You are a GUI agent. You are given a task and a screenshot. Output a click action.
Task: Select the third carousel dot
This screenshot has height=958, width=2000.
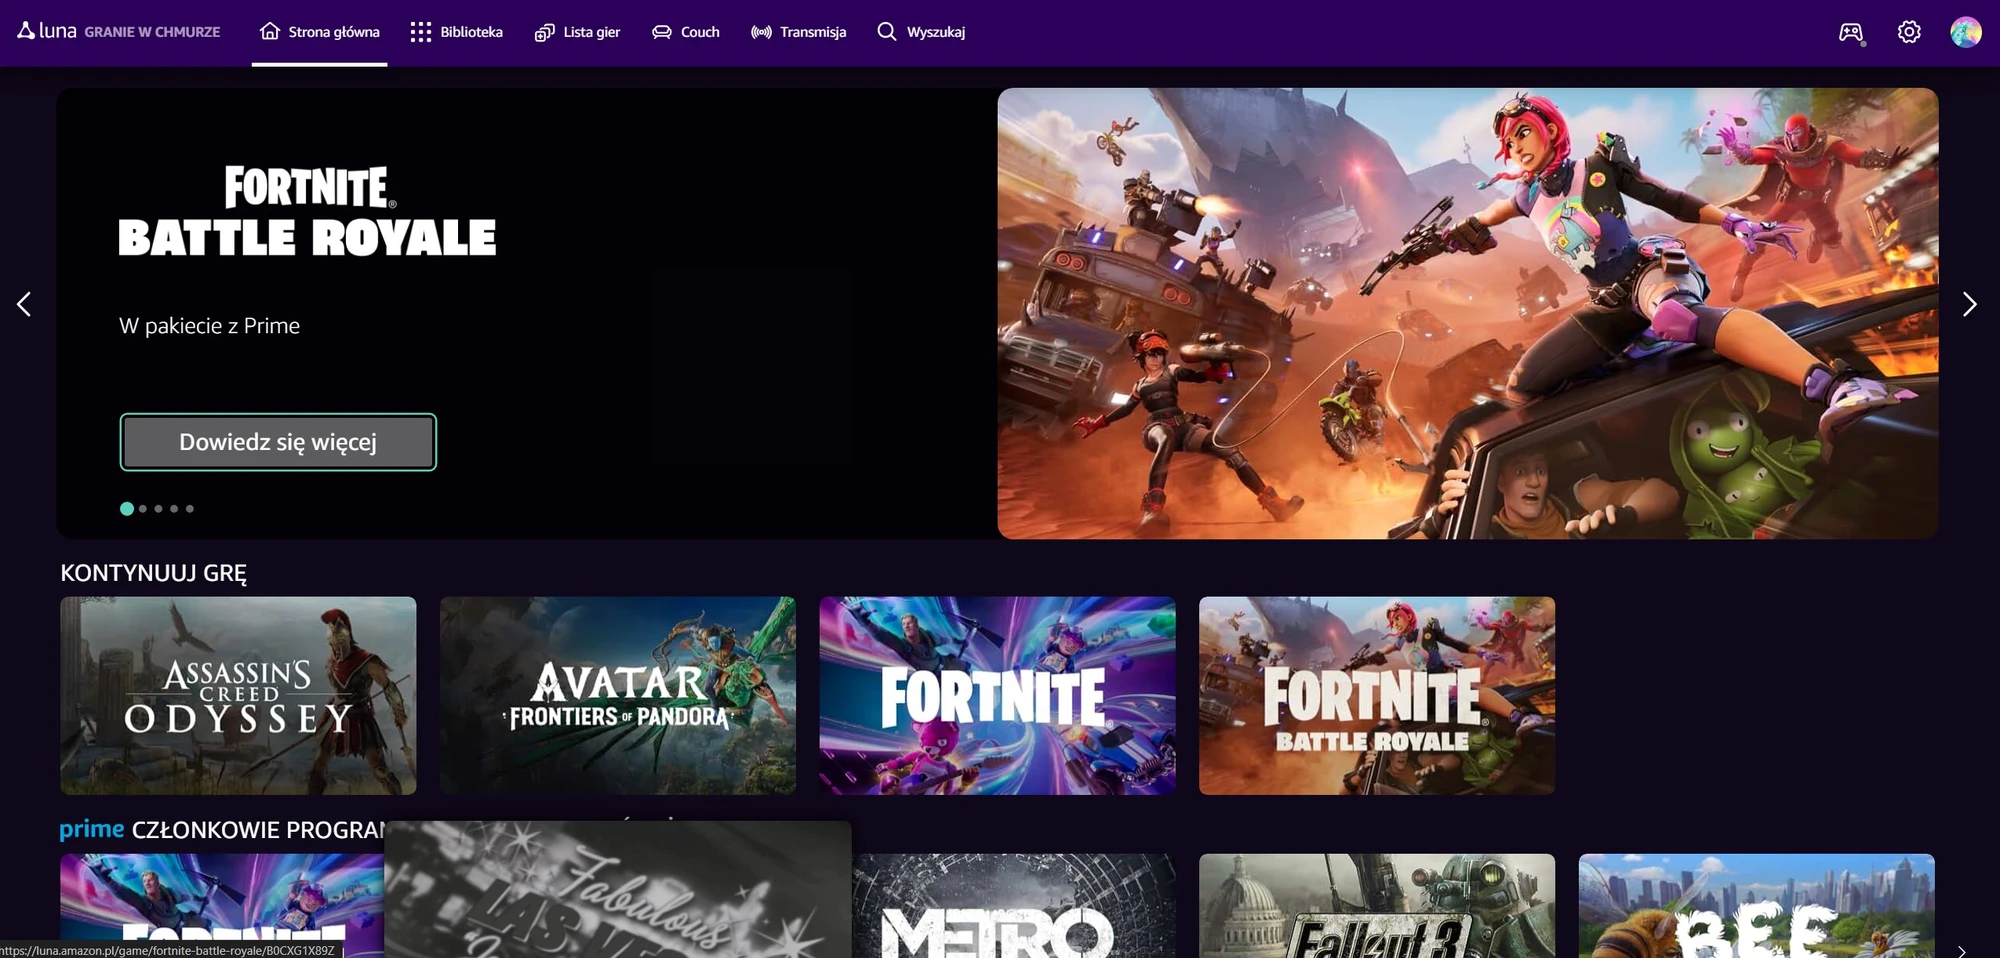pos(158,509)
